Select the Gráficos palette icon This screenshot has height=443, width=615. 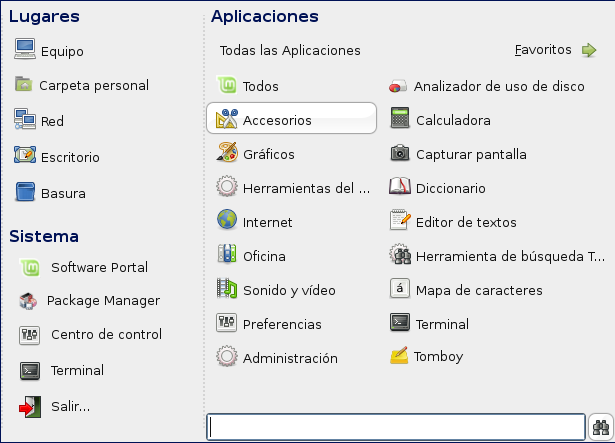click(x=227, y=152)
